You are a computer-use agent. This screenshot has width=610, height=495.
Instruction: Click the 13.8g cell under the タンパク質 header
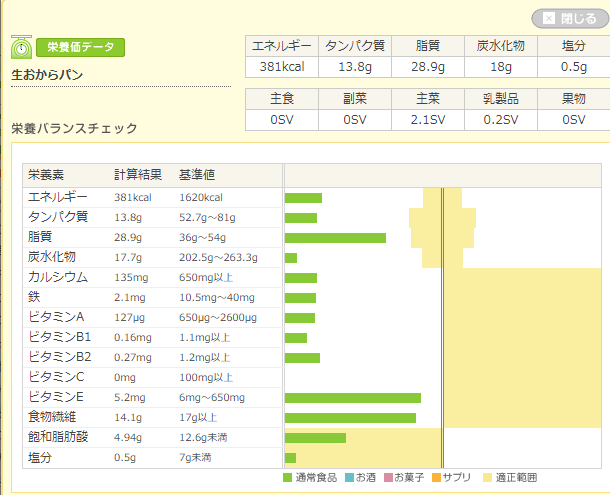(355, 67)
